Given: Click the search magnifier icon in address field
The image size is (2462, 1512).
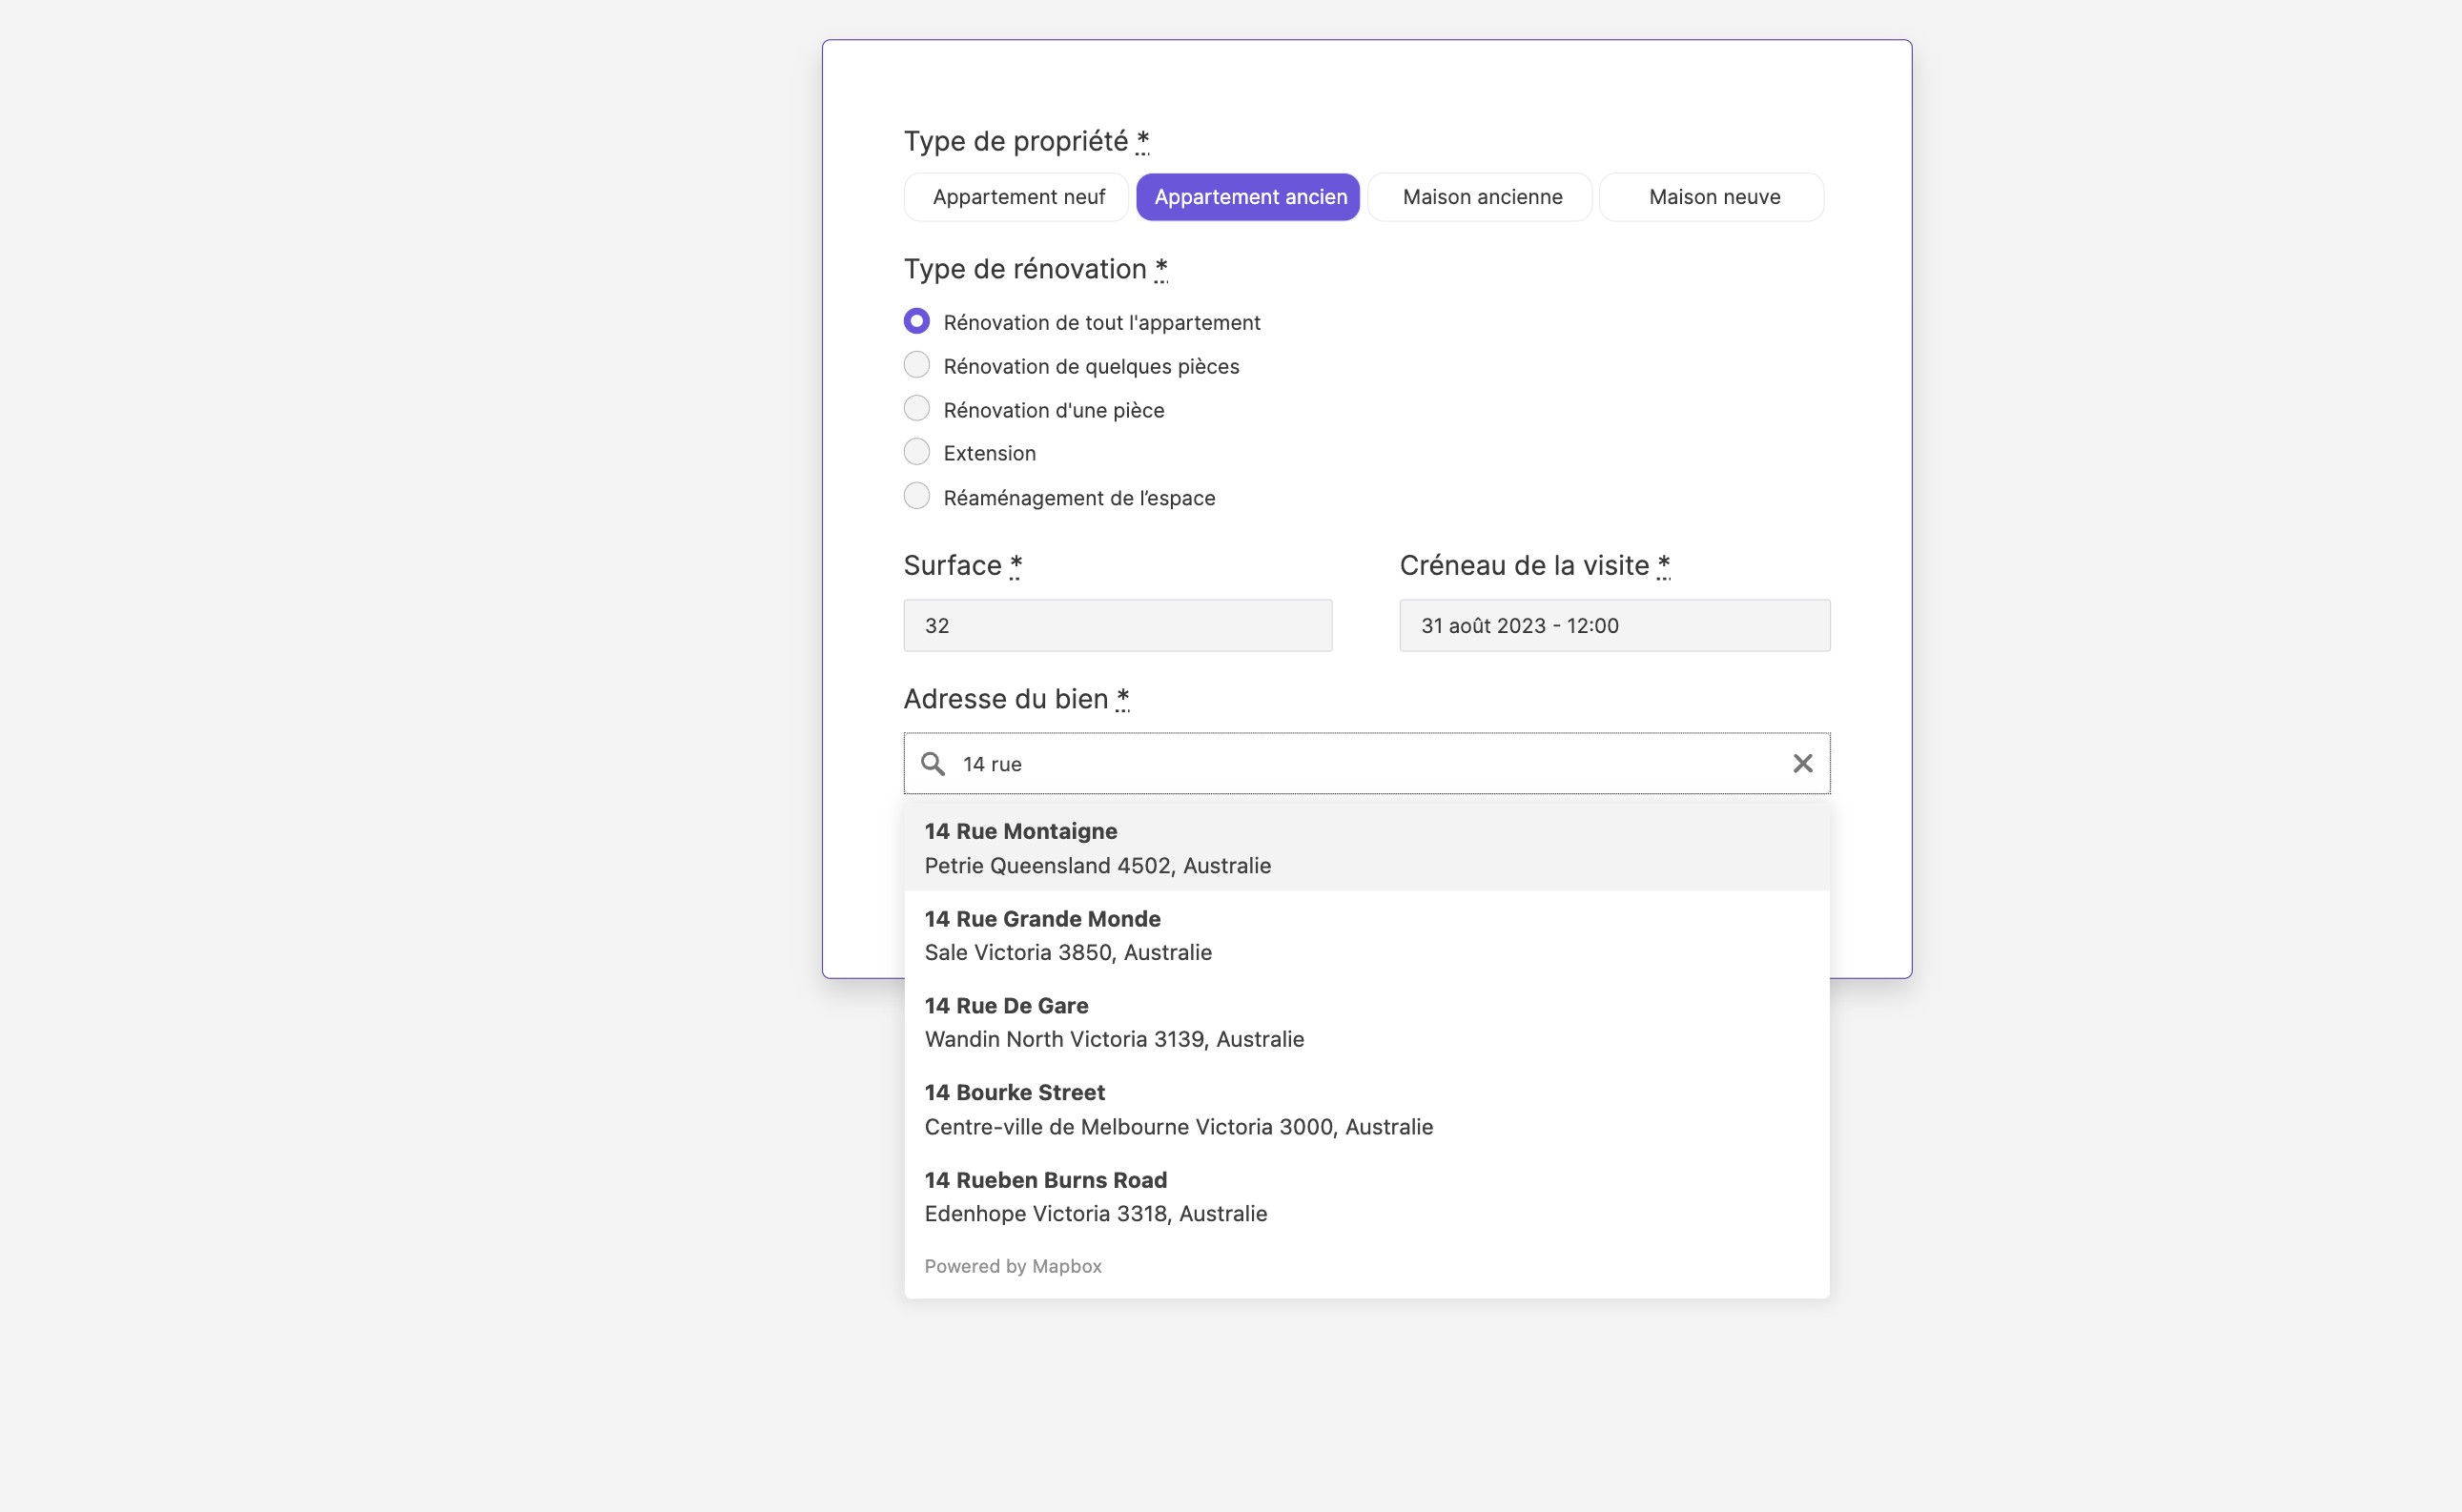Looking at the screenshot, I should point(932,764).
